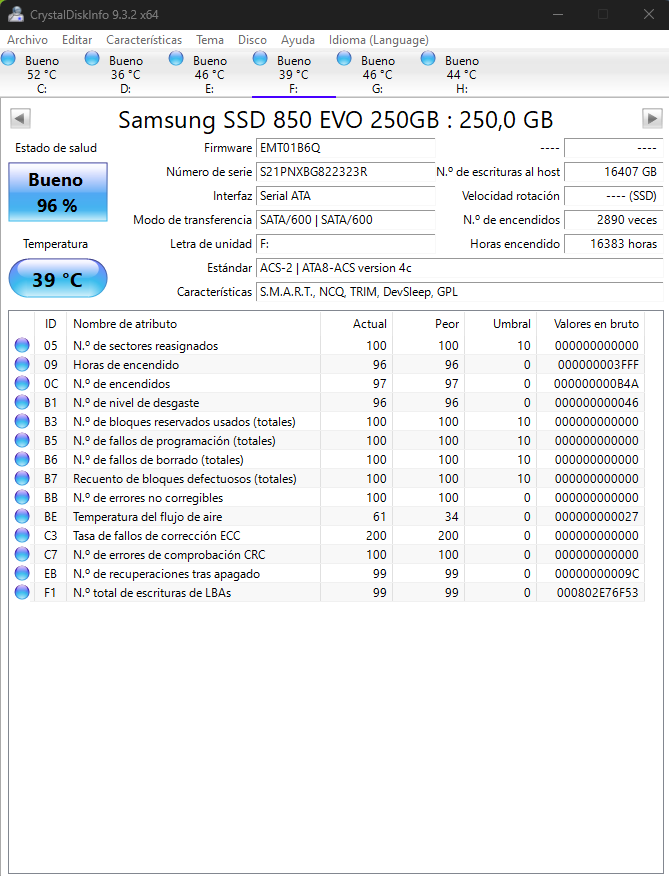669x876 pixels.
Task: Click the 39 °C temperature button
Action: 58,278
